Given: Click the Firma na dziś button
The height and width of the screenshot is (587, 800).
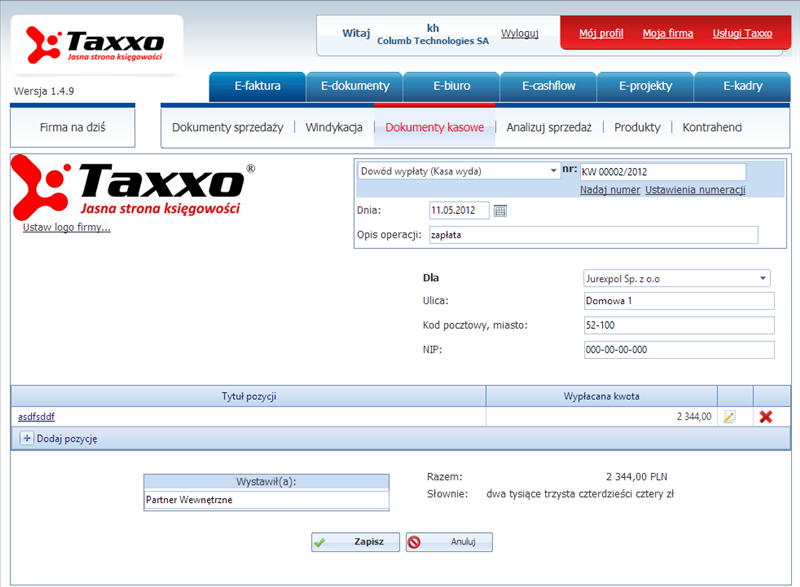Looking at the screenshot, I should pos(72,127).
